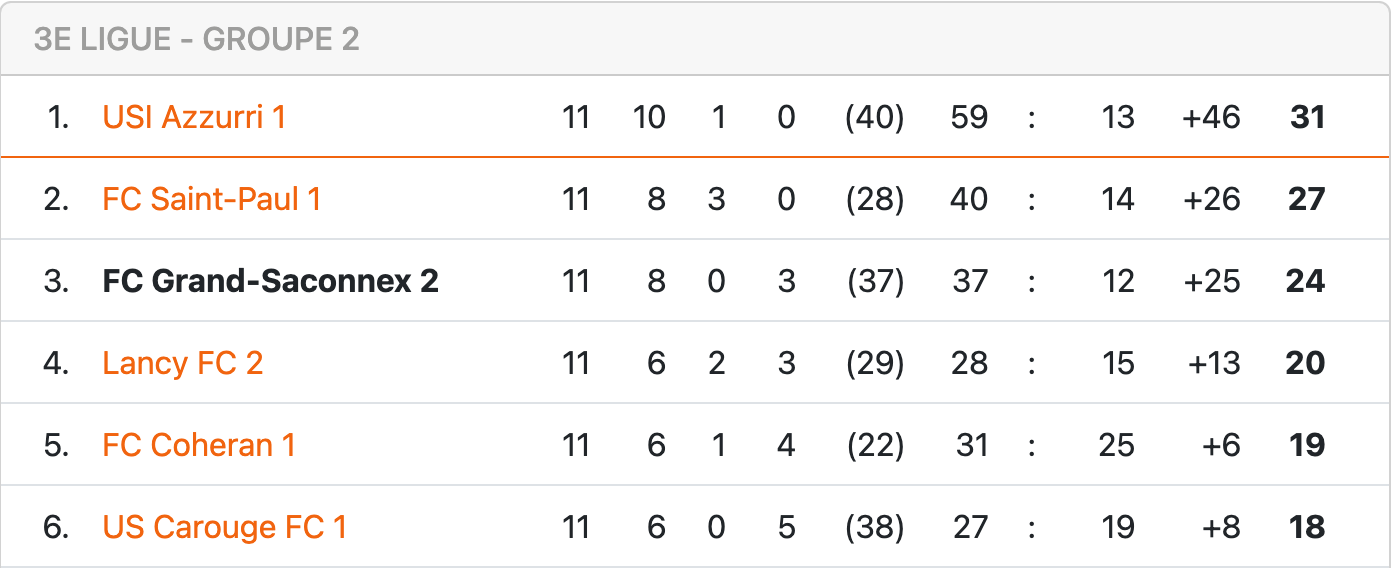This screenshot has height=568, width=1392.
Task: Select the FC Coheran 1 link
Action: [199, 445]
